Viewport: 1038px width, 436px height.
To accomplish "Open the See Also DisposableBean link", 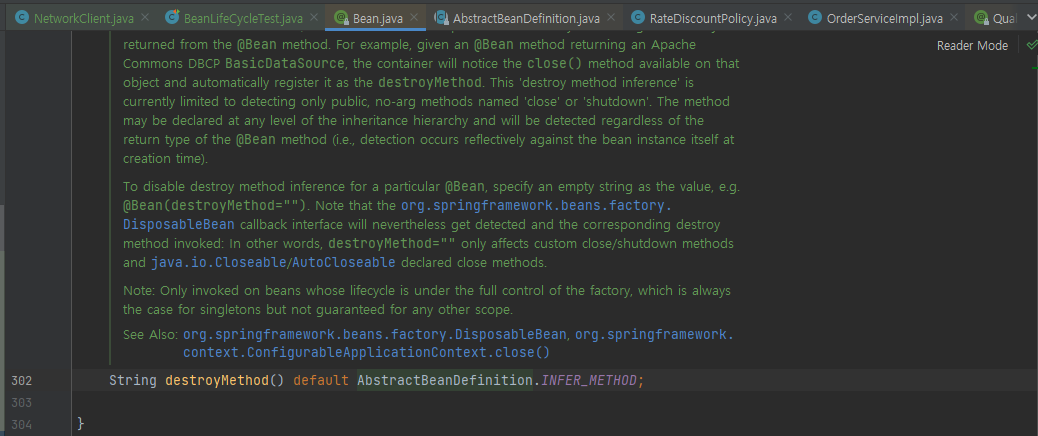I will pyautogui.click(x=374, y=334).
